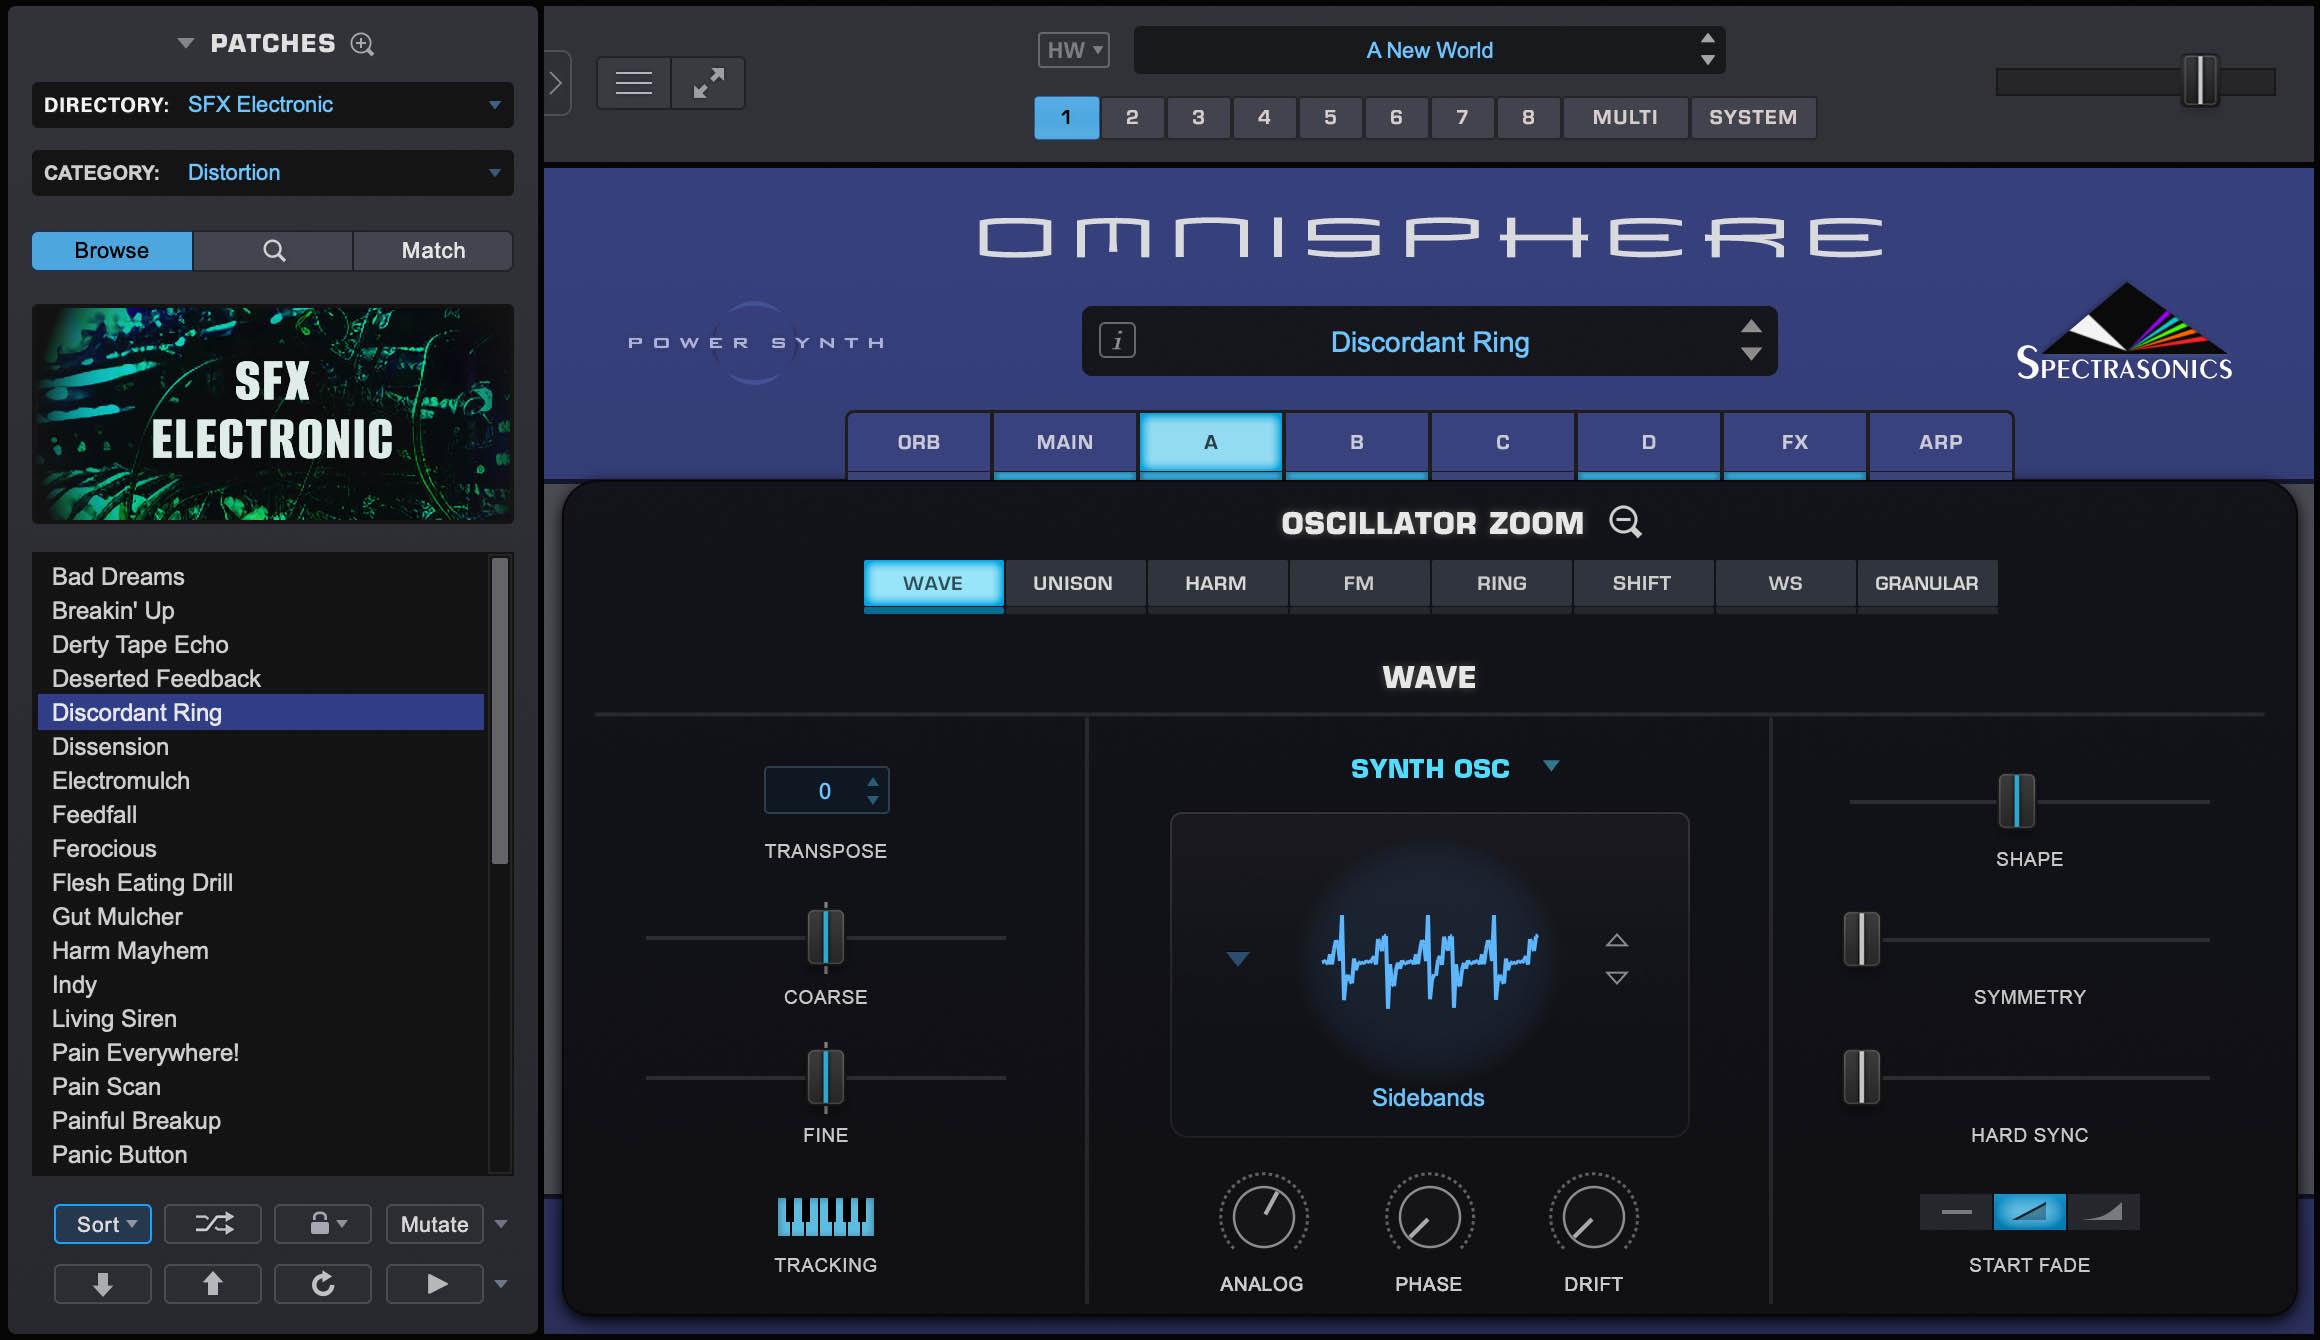Click the search magnifier in the patch browser
2320x1340 pixels.
tap(272, 250)
